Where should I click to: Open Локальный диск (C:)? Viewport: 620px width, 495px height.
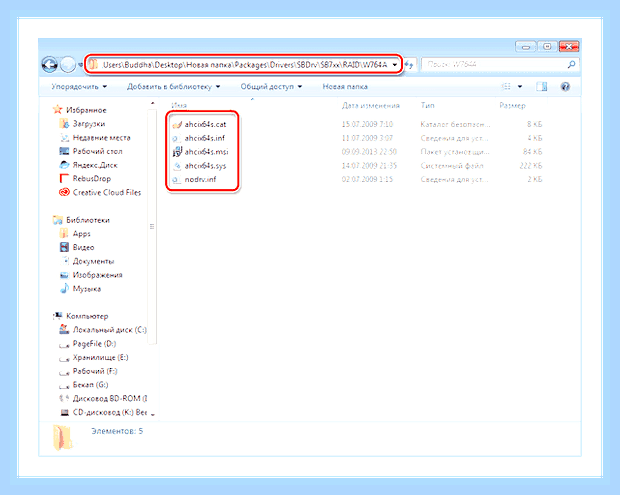tap(110, 330)
